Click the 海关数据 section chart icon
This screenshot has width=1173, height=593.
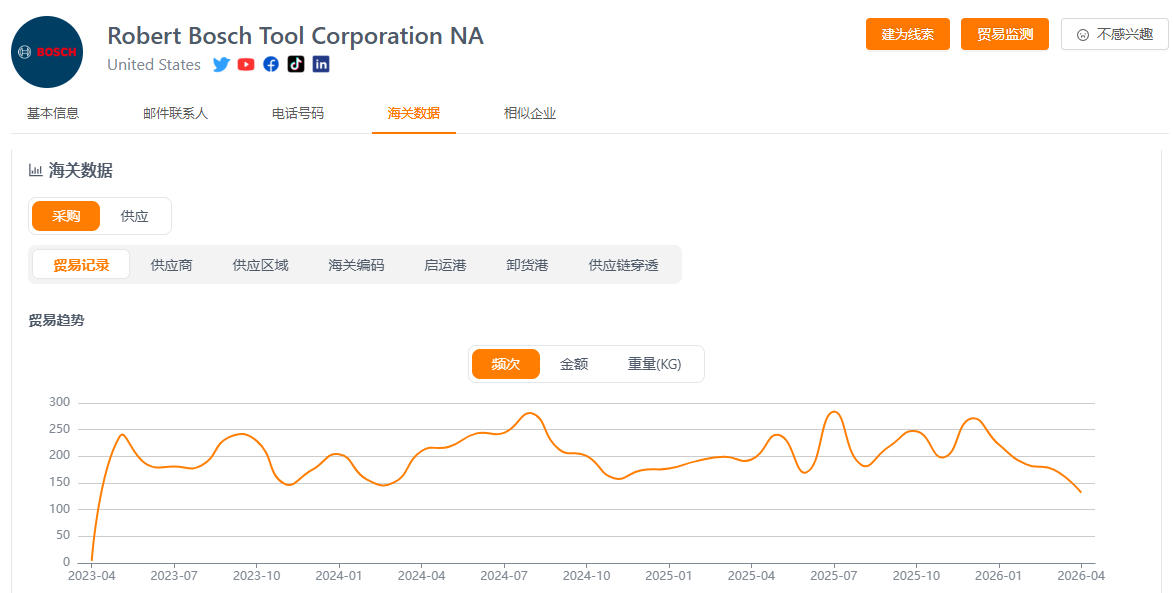coord(35,170)
